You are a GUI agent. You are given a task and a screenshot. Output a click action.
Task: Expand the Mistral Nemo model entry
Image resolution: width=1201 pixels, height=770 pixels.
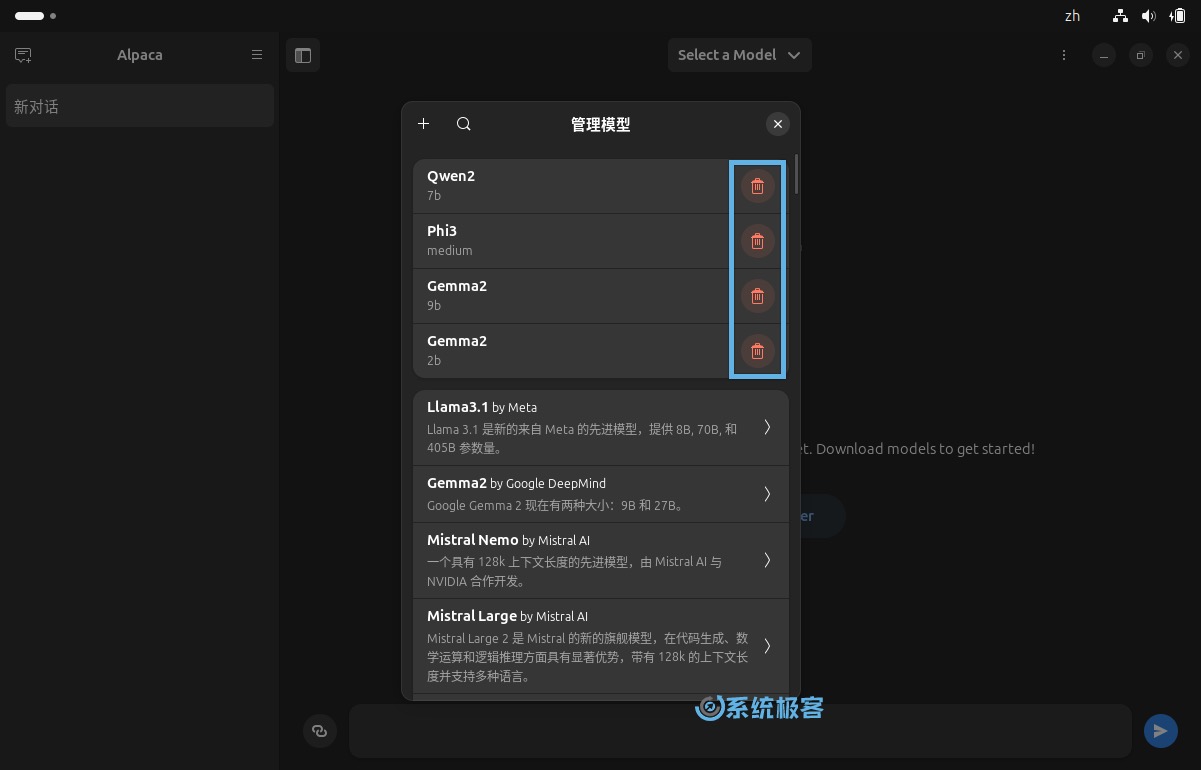pos(601,560)
